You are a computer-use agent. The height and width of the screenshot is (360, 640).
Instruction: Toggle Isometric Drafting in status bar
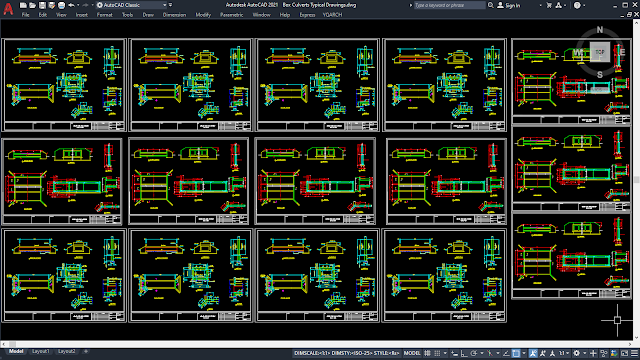(490, 353)
